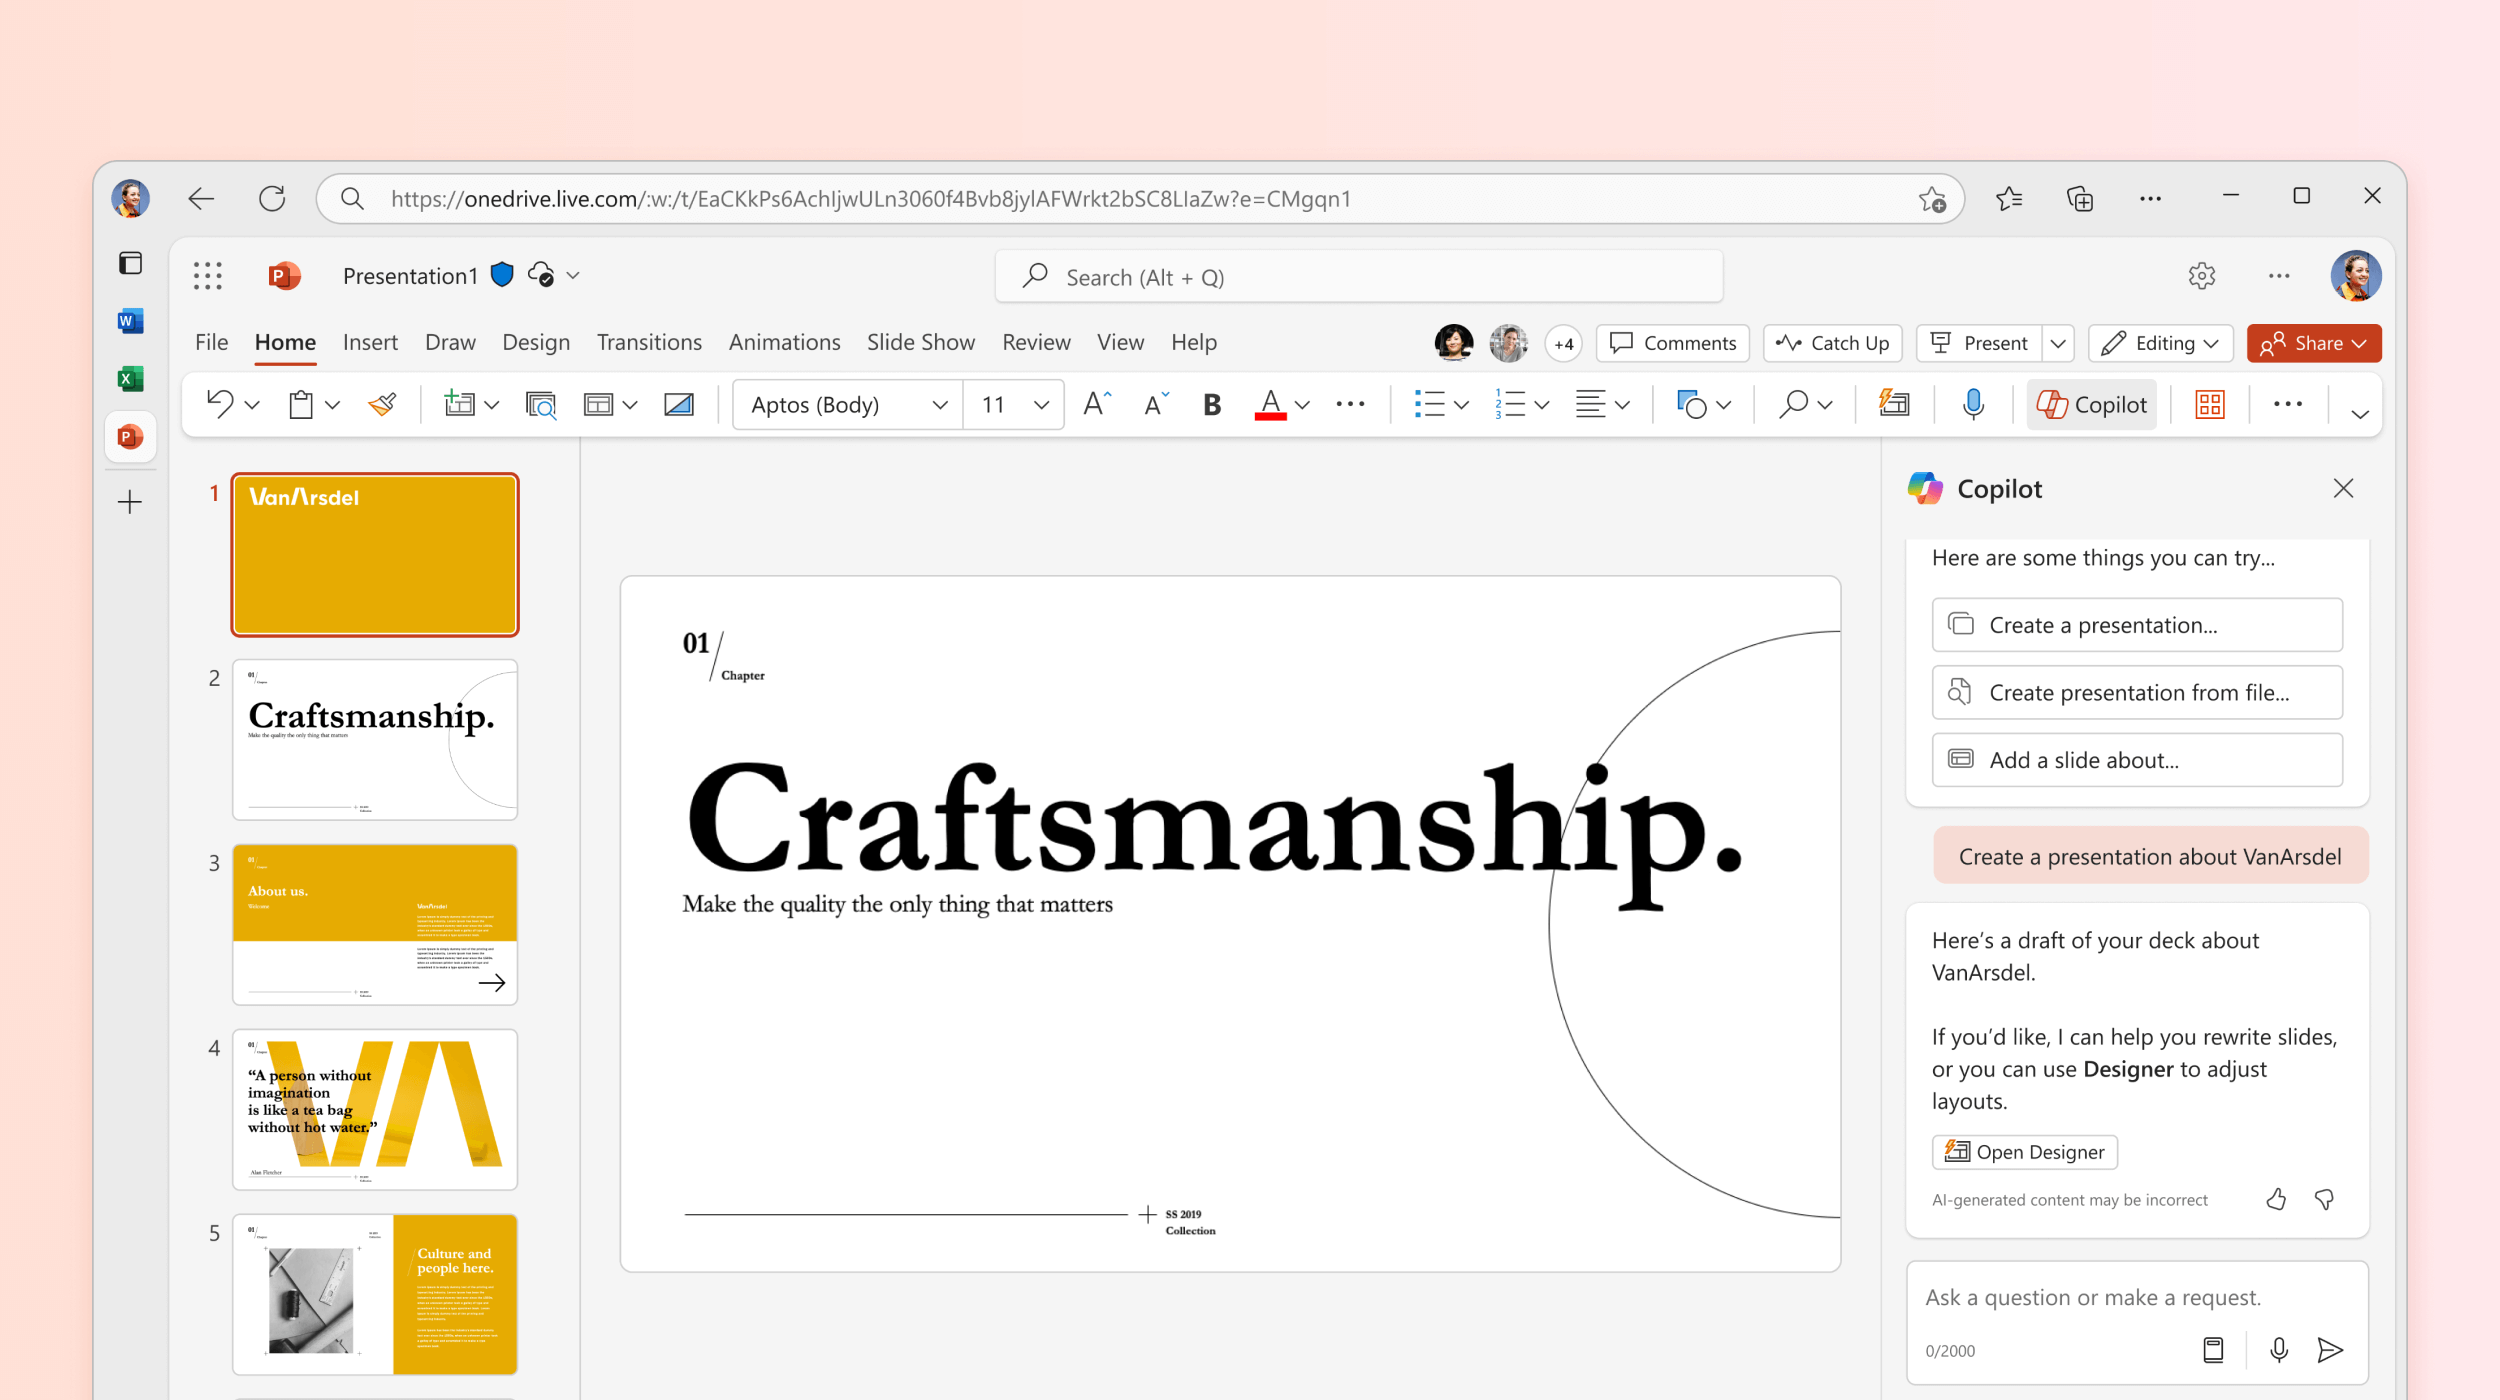Open the Undo arrow icon
Image resolution: width=2500 pixels, height=1400 pixels.
tap(218, 402)
